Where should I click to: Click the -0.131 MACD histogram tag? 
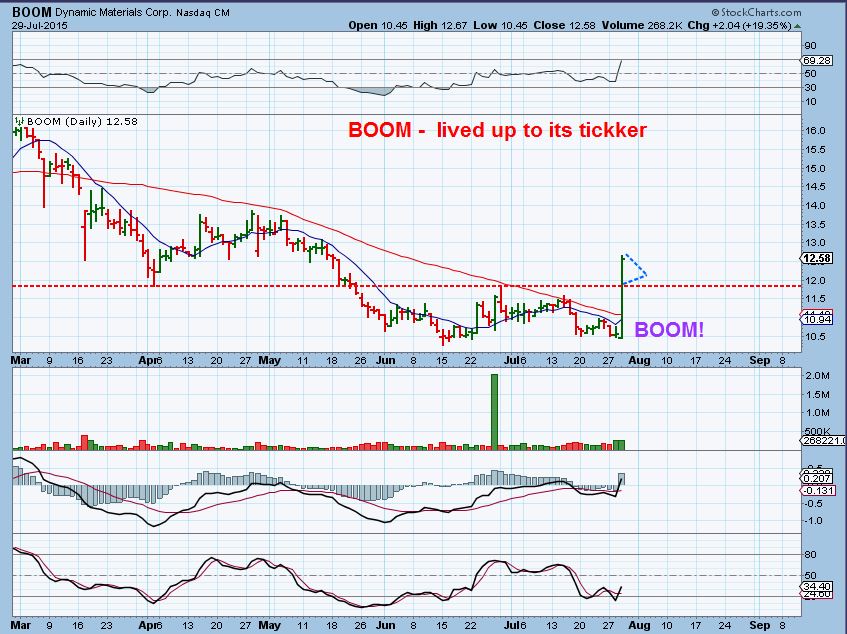817,490
